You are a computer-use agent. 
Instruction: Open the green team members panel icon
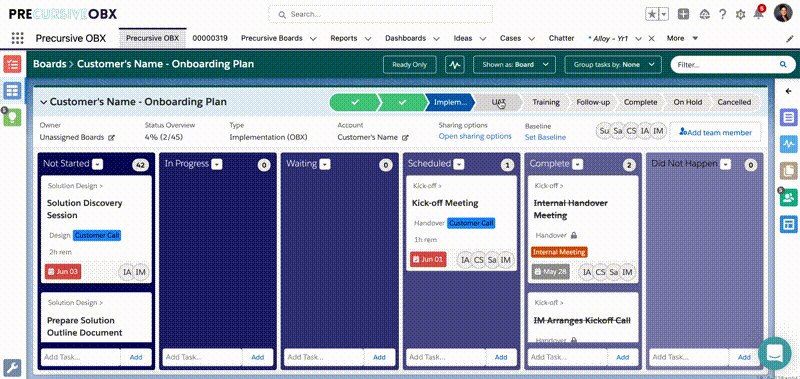pyautogui.click(x=789, y=197)
